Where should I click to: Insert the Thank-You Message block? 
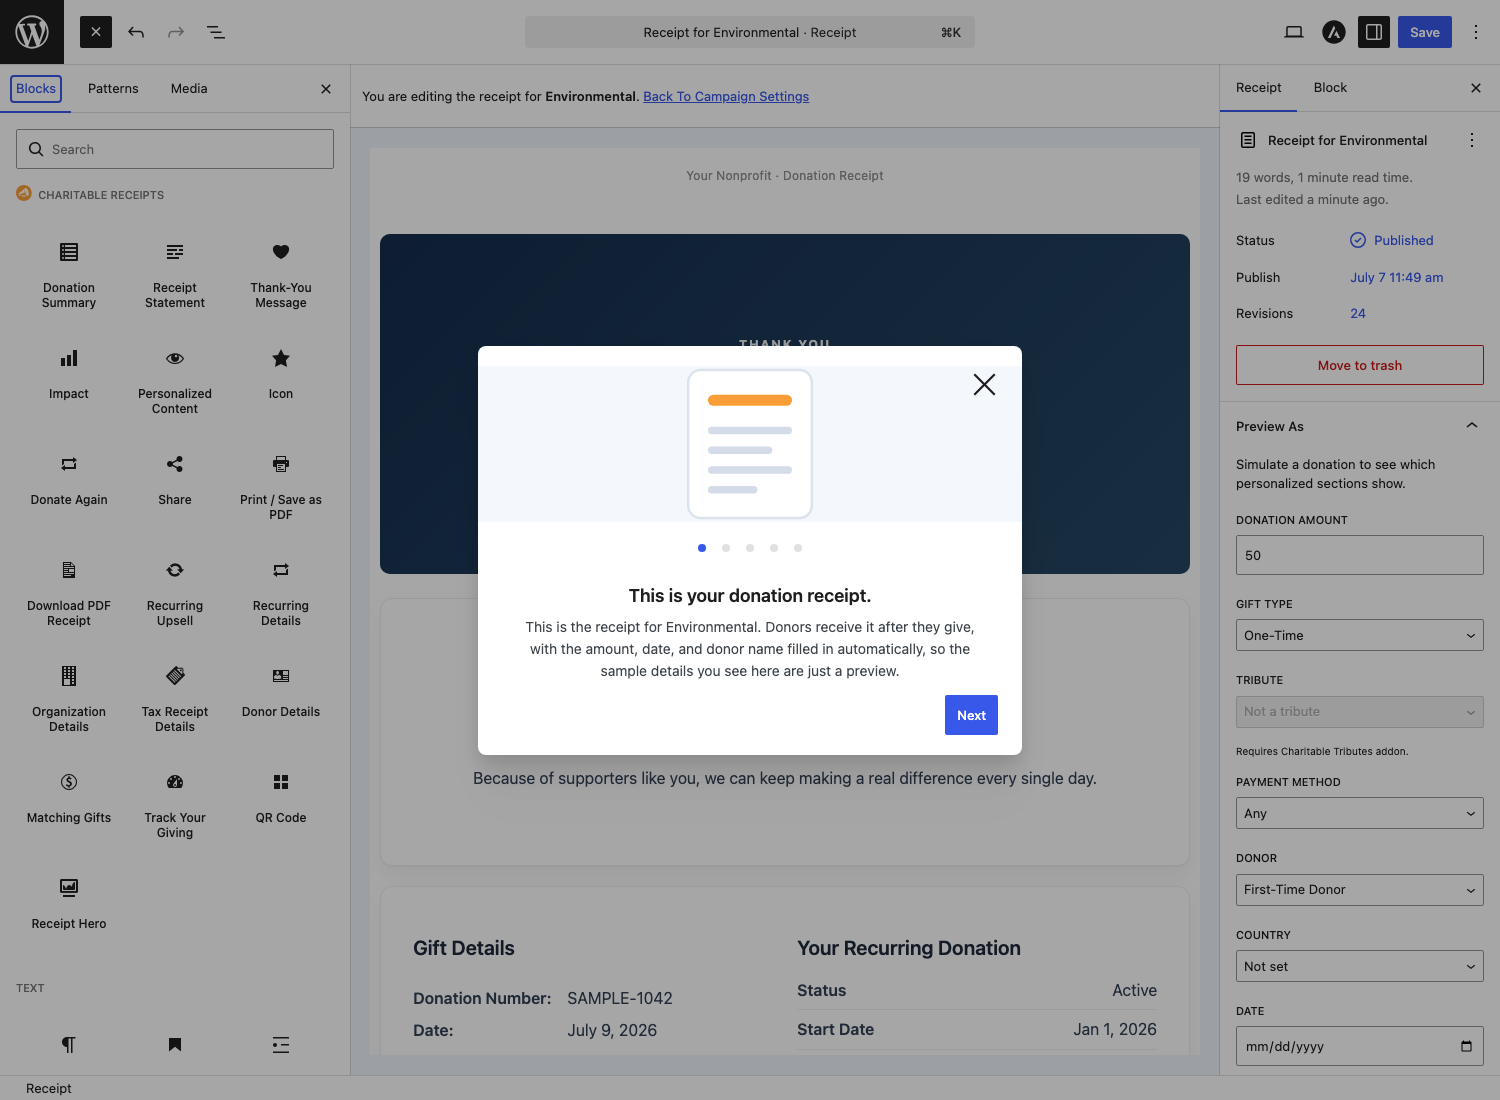(x=281, y=275)
